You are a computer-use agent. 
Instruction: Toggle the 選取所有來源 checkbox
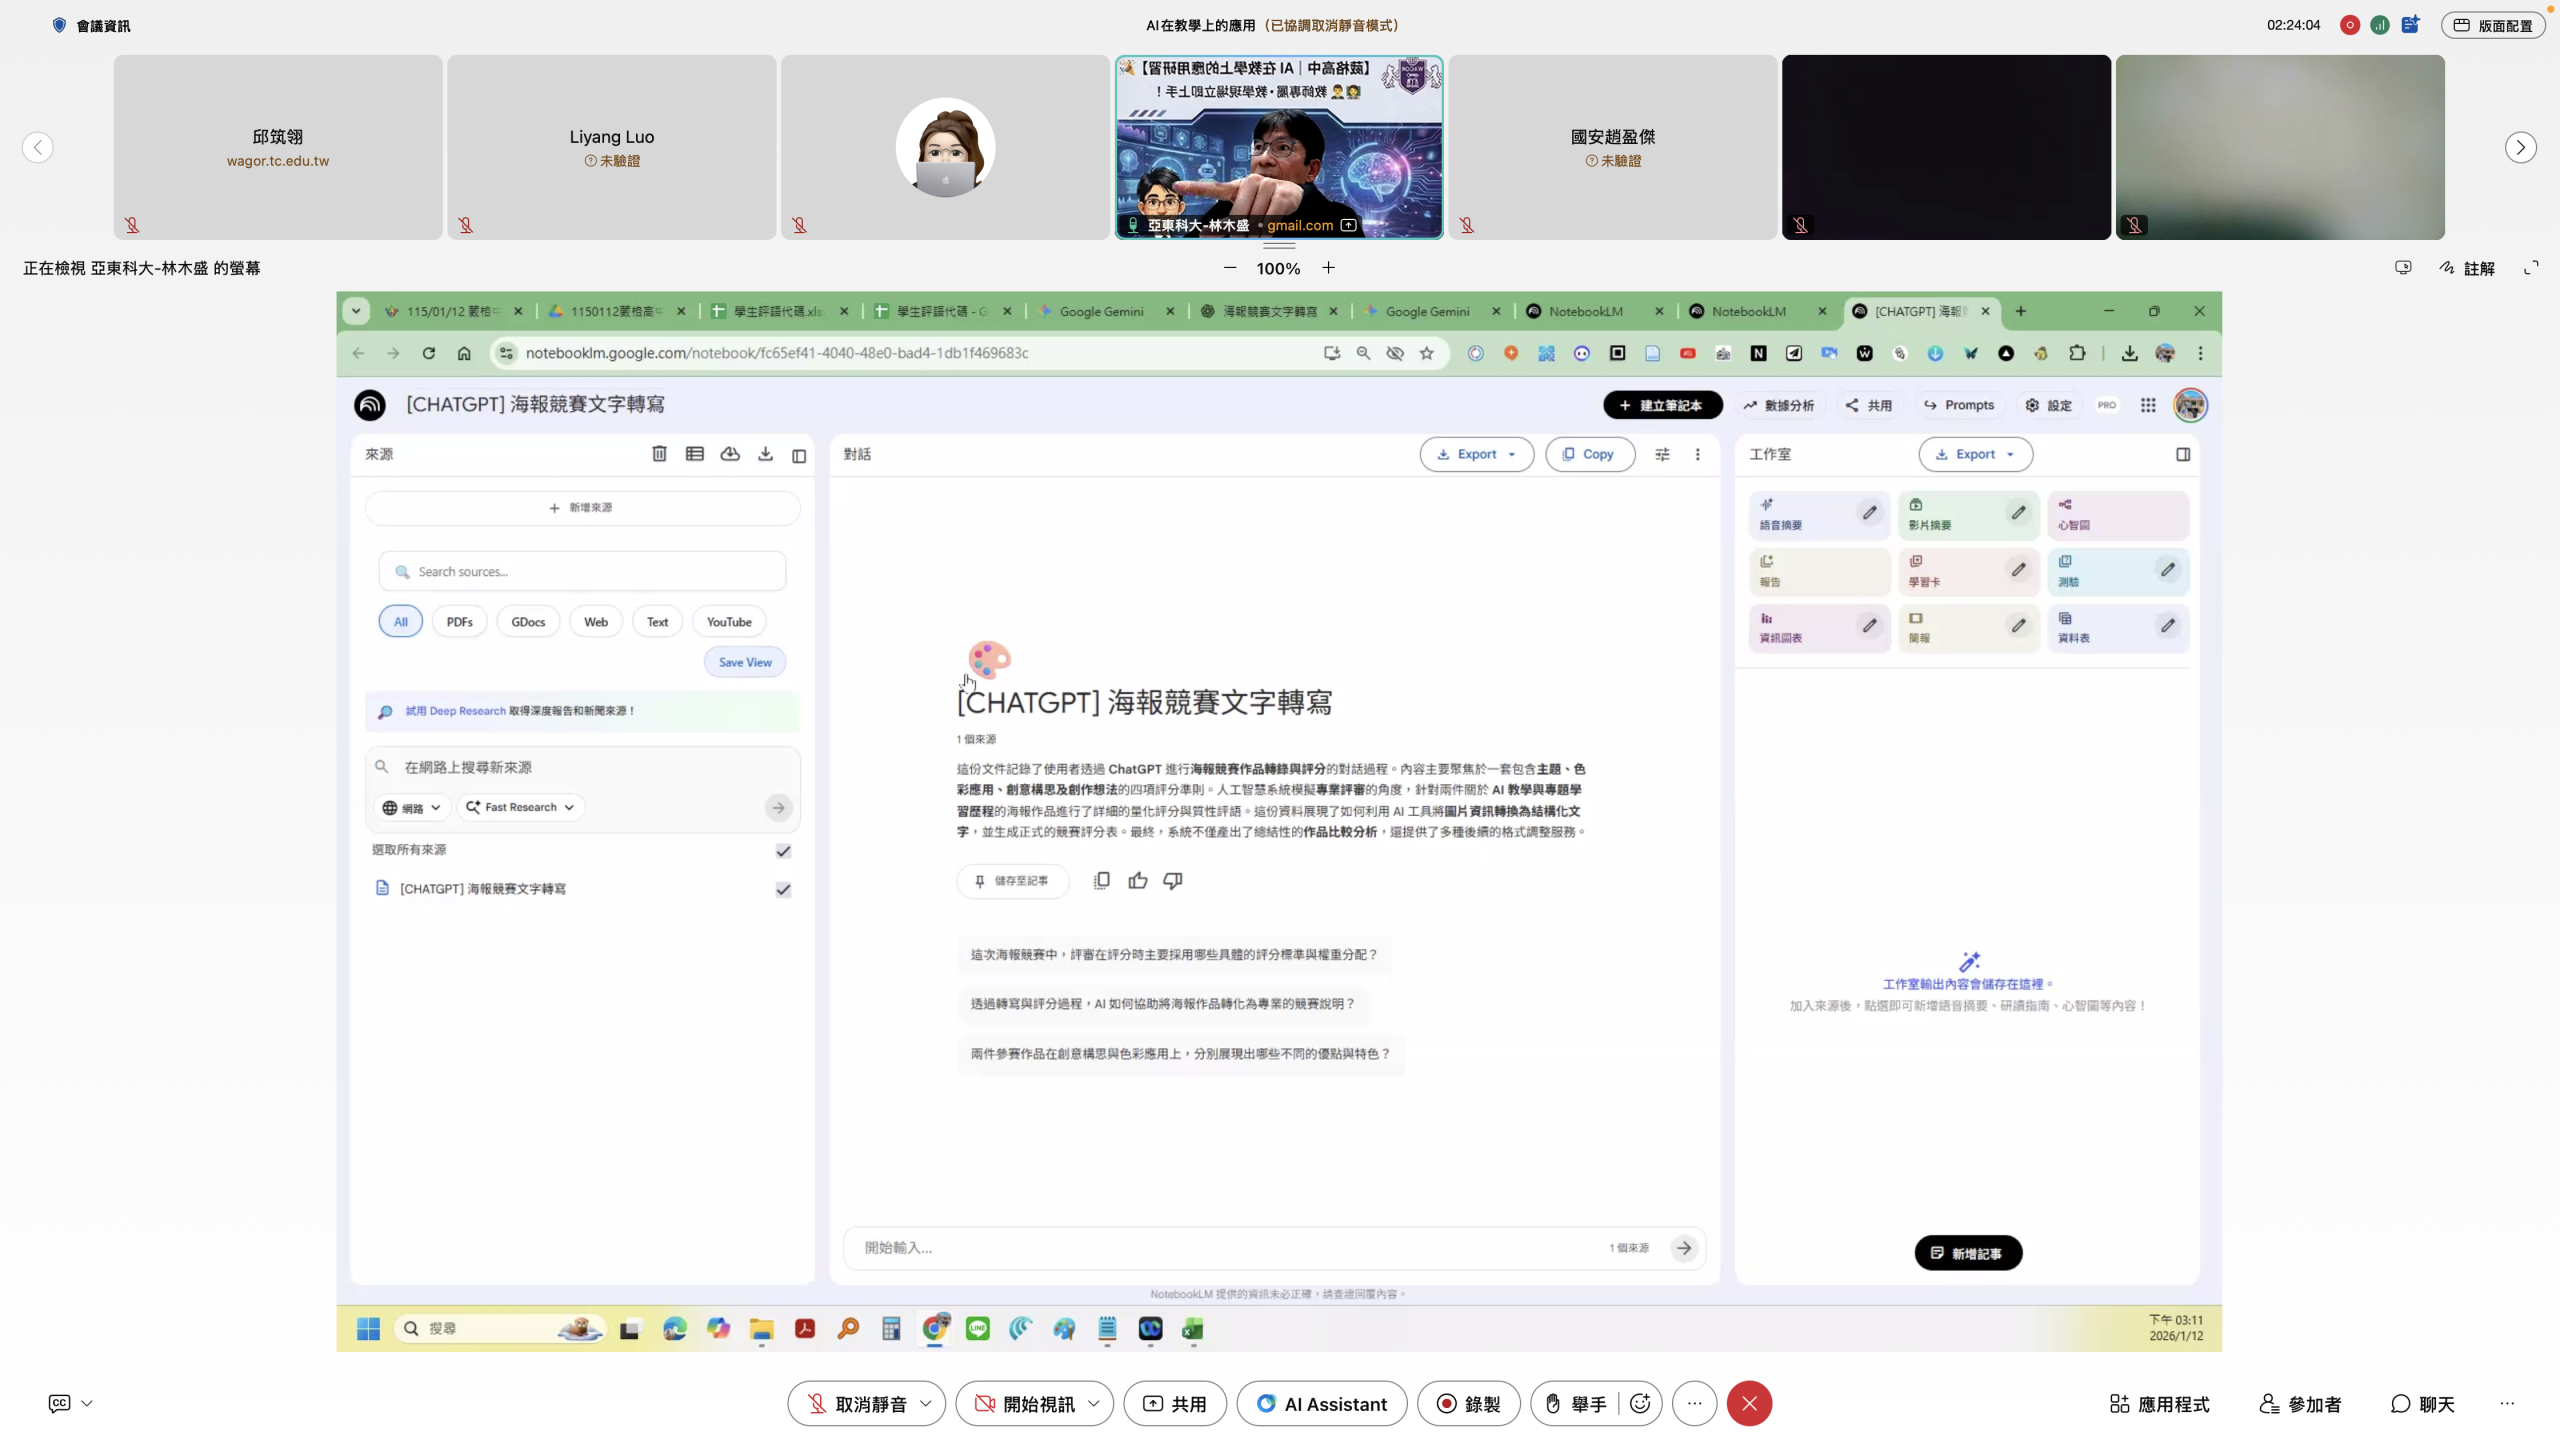point(783,851)
